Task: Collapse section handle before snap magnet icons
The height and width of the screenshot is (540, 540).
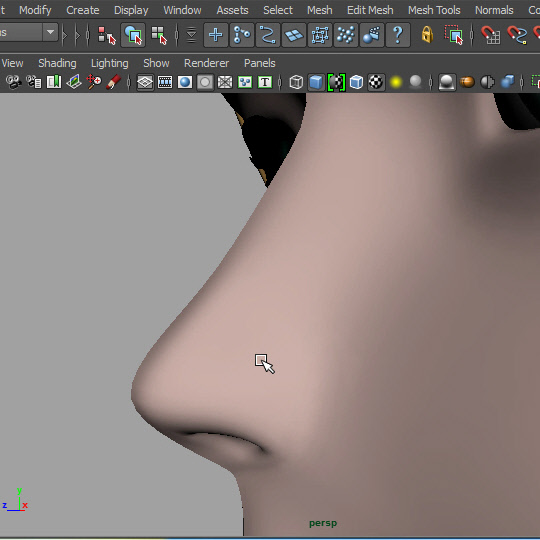Action: click(472, 35)
